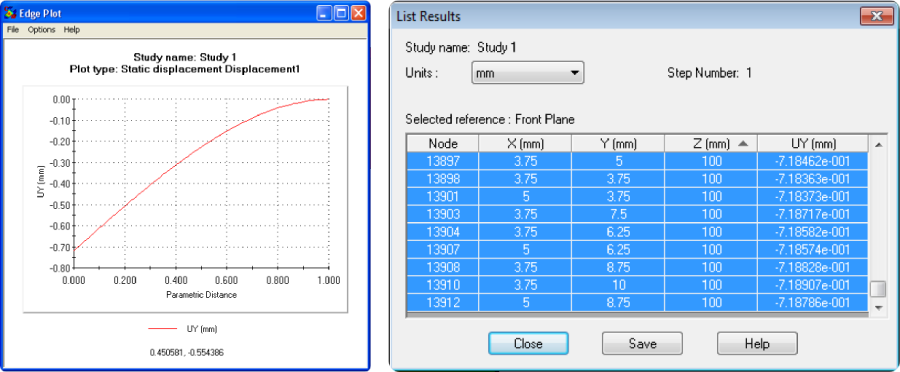Click the plot title Study name: Study 1
Viewport: 900px width, 372px height.
[185, 57]
